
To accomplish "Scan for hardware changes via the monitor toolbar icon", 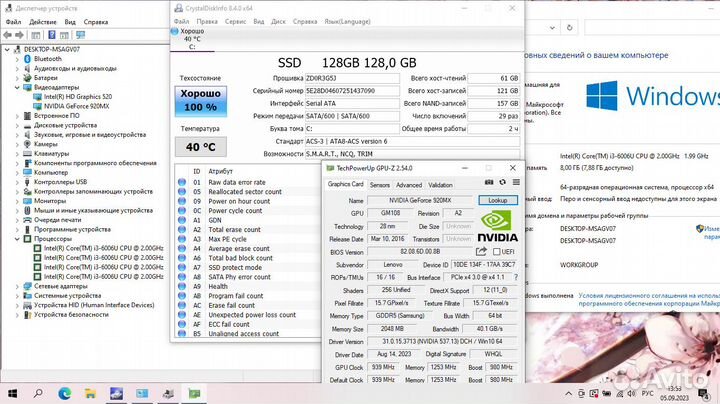I will [80, 35].
